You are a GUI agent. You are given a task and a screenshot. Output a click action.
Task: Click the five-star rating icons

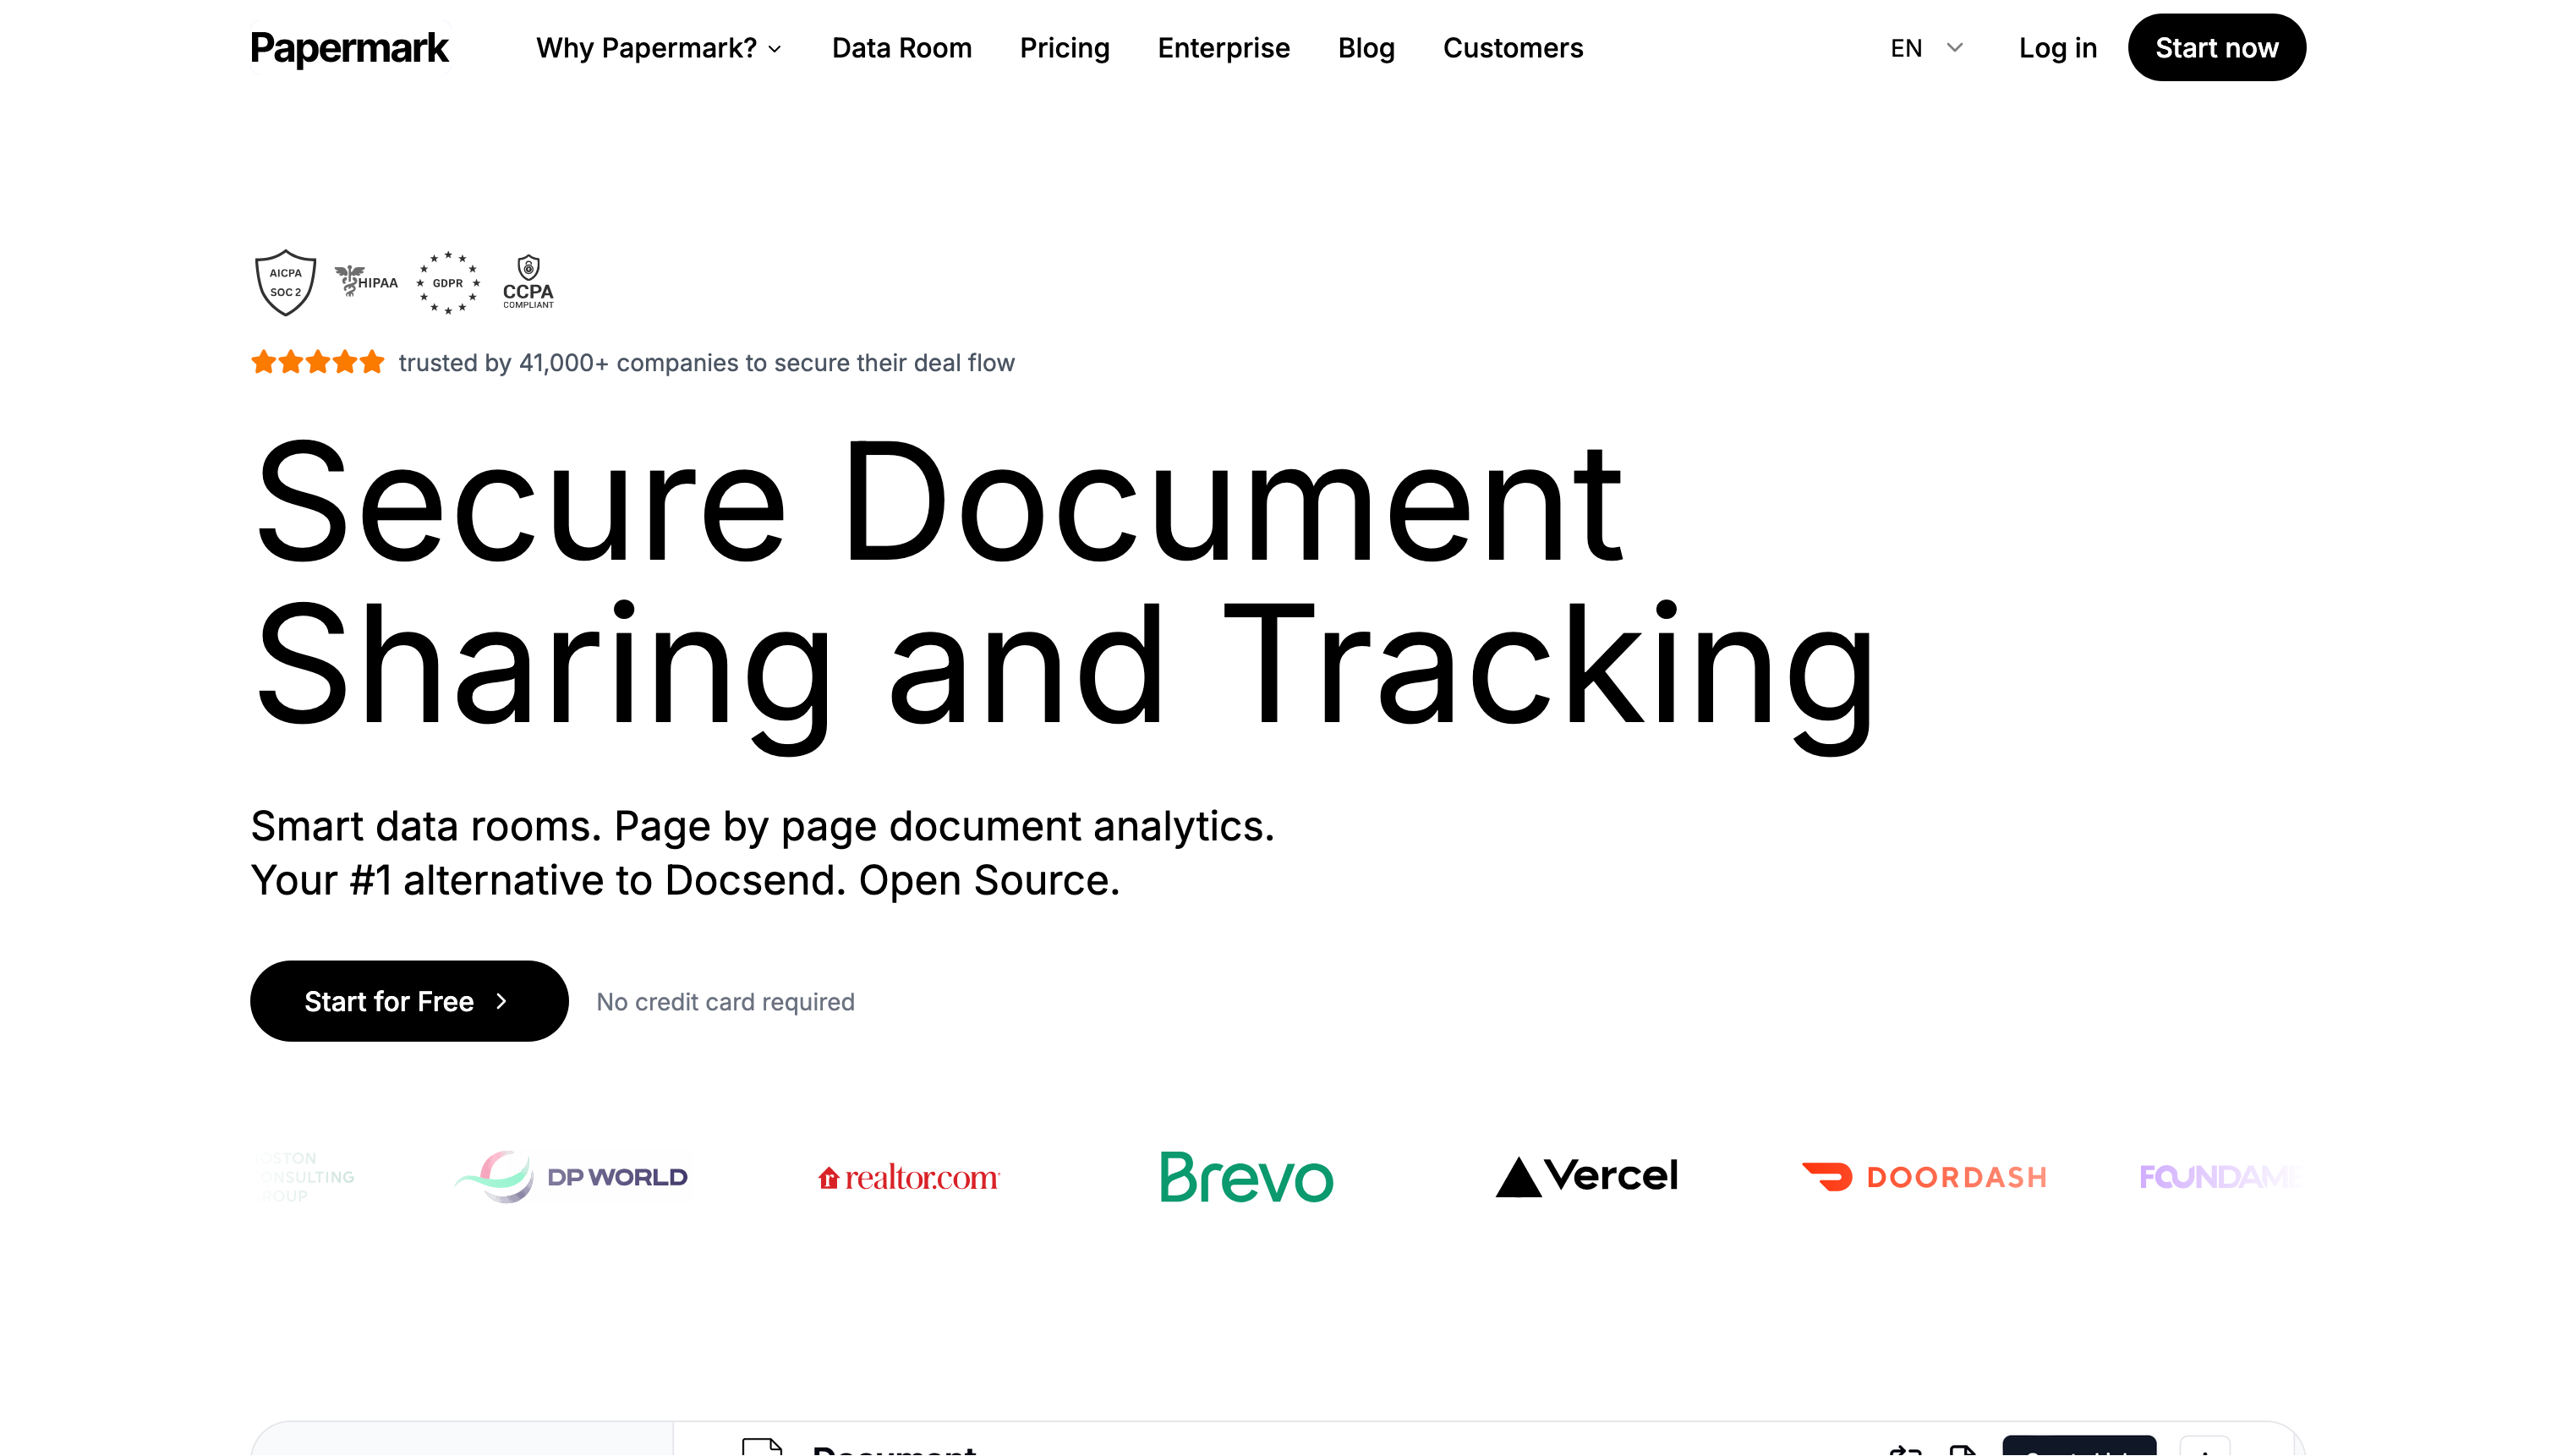click(x=317, y=362)
